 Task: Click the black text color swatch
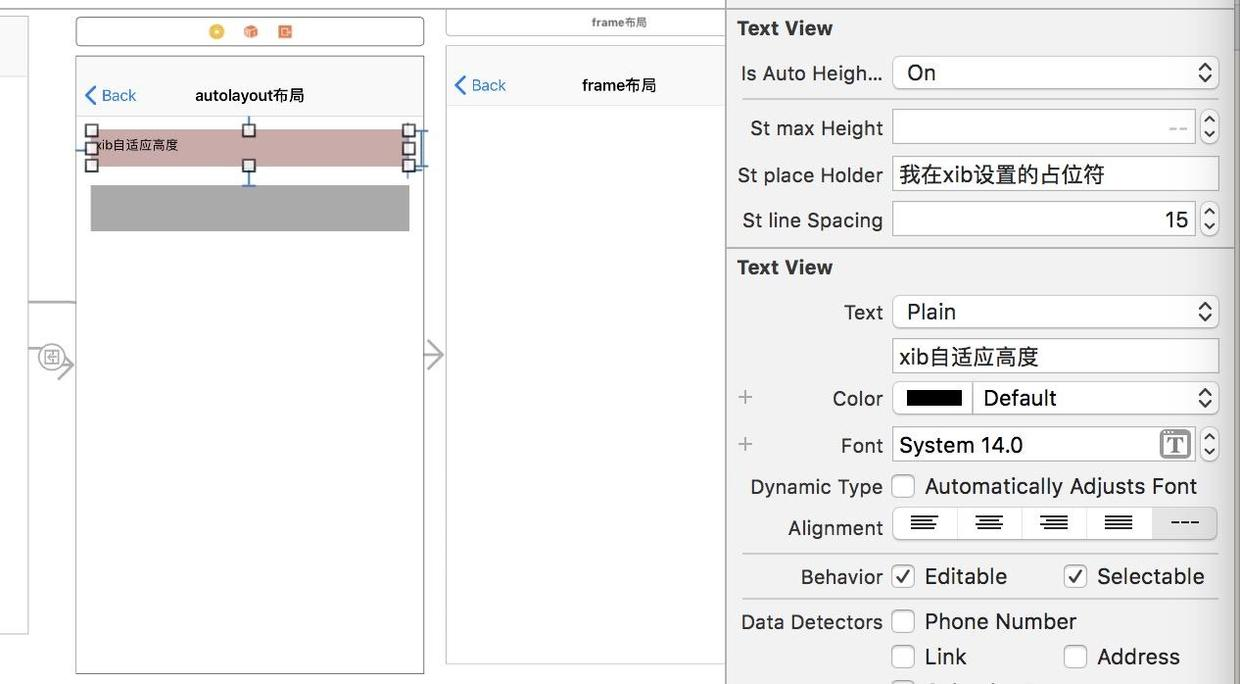[933, 398]
